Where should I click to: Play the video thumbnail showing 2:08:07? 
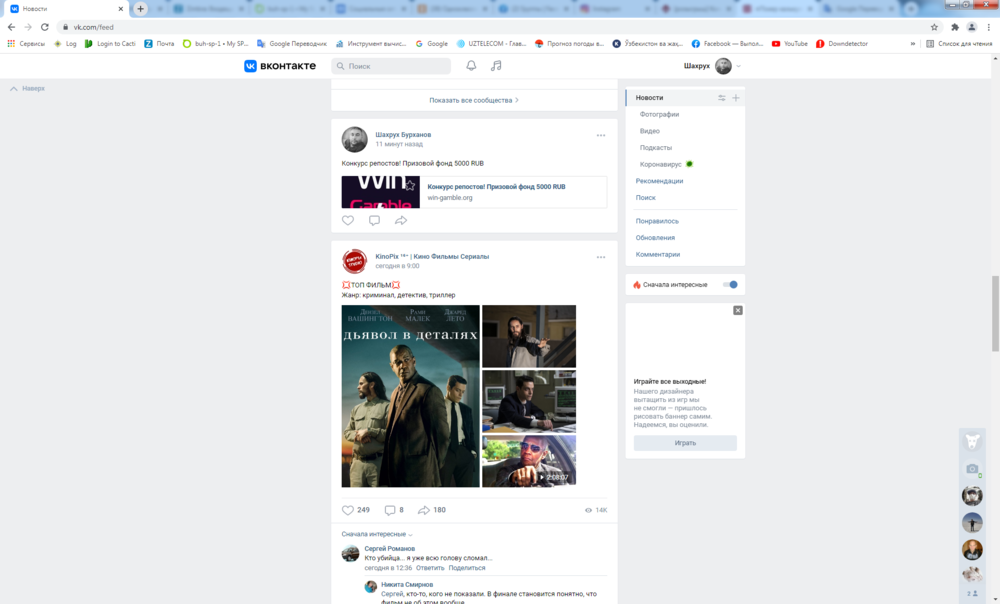(x=529, y=461)
